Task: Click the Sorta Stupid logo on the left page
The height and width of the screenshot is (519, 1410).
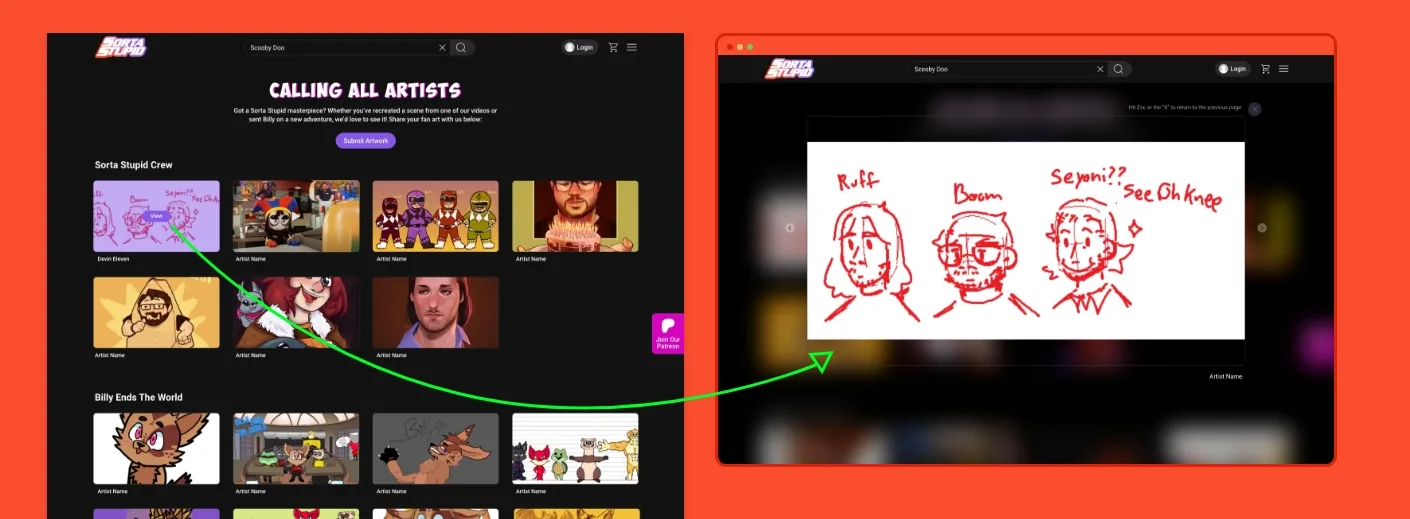Action: 120,47
